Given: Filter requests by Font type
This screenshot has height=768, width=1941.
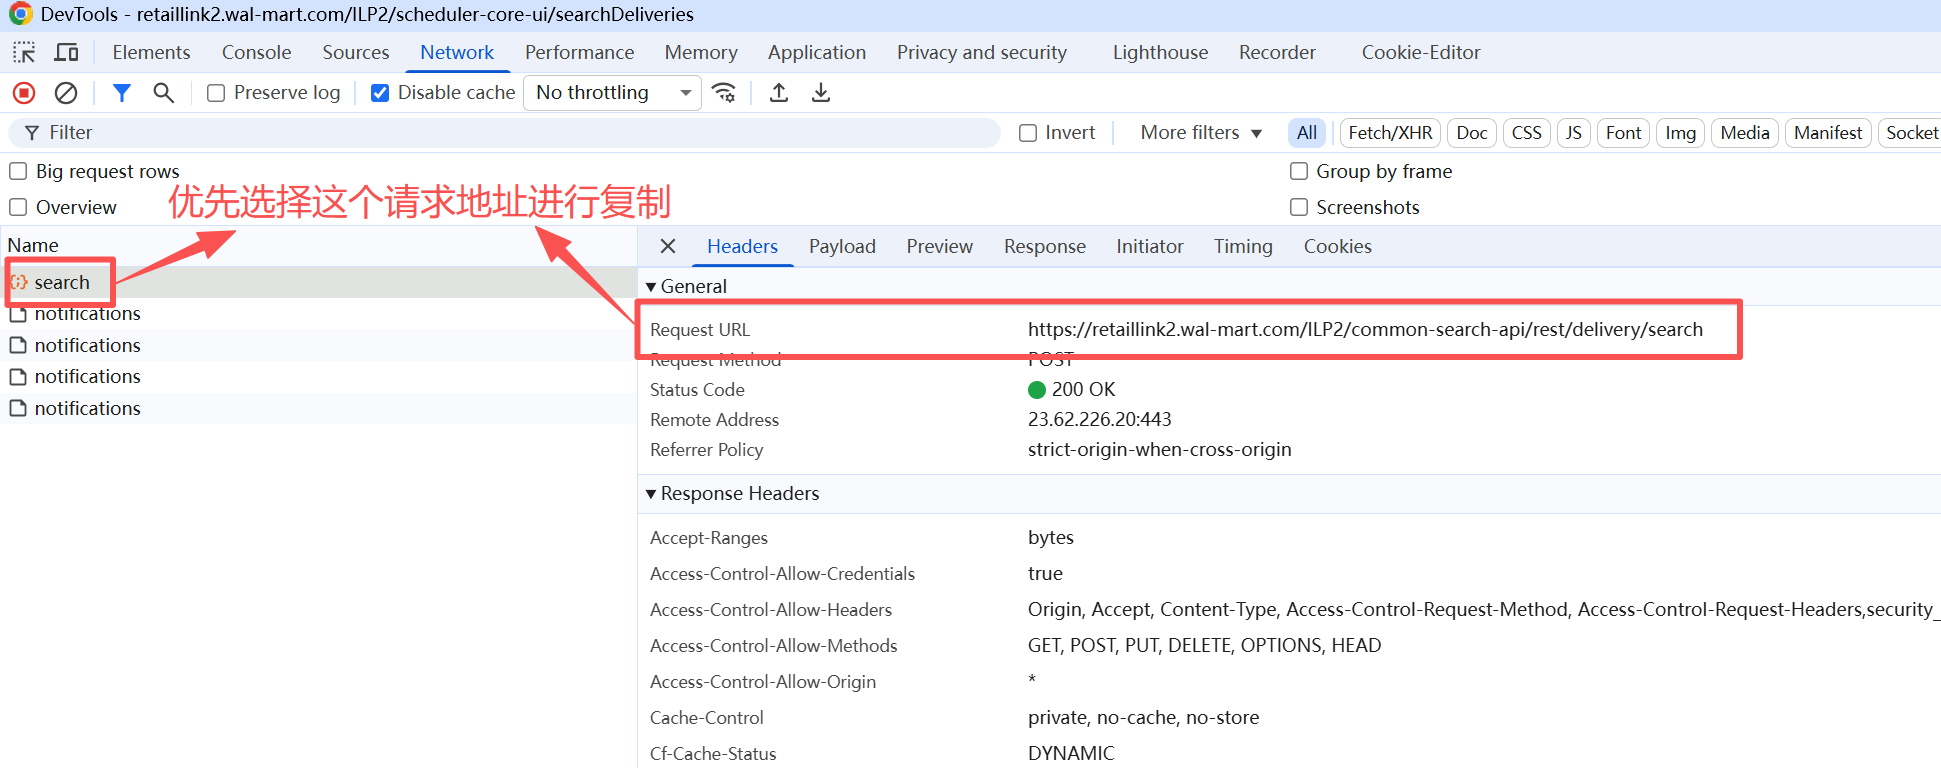Looking at the screenshot, I should [x=1624, y=133].
